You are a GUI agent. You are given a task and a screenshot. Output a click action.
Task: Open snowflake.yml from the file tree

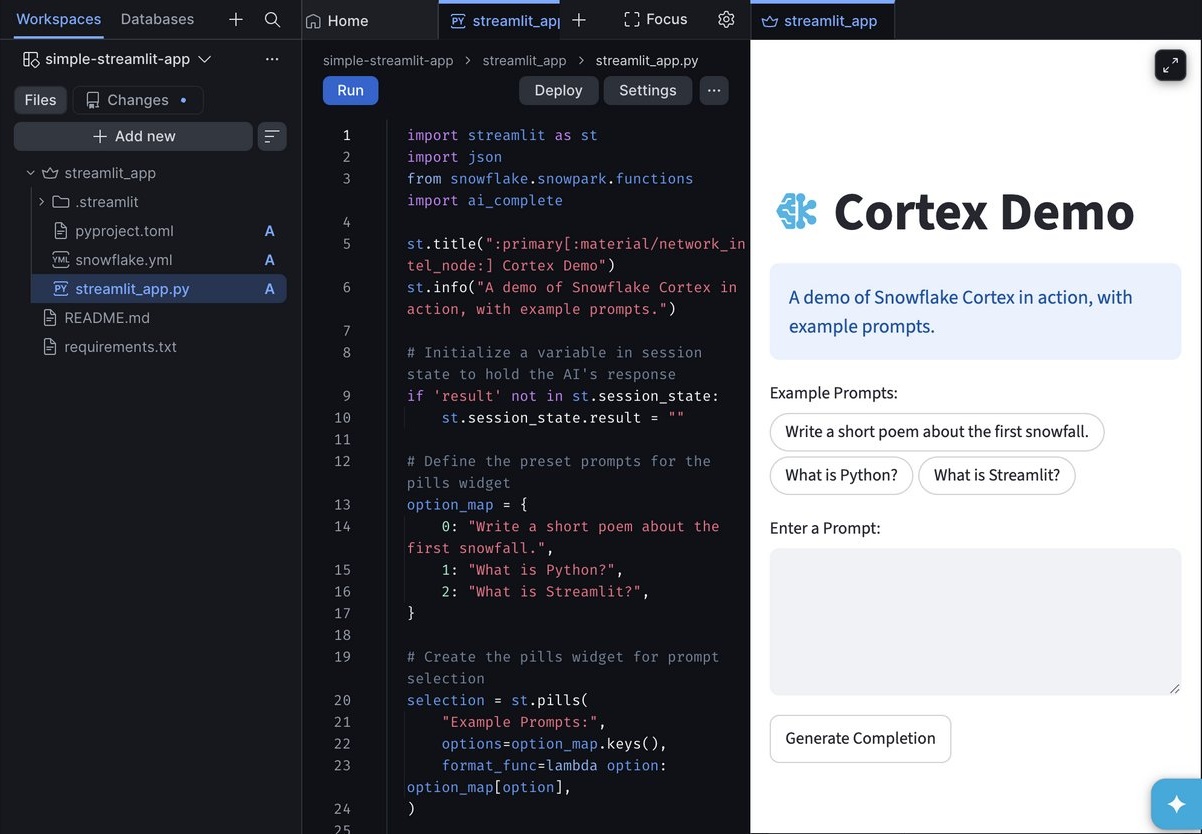click(x=124, y=260)
